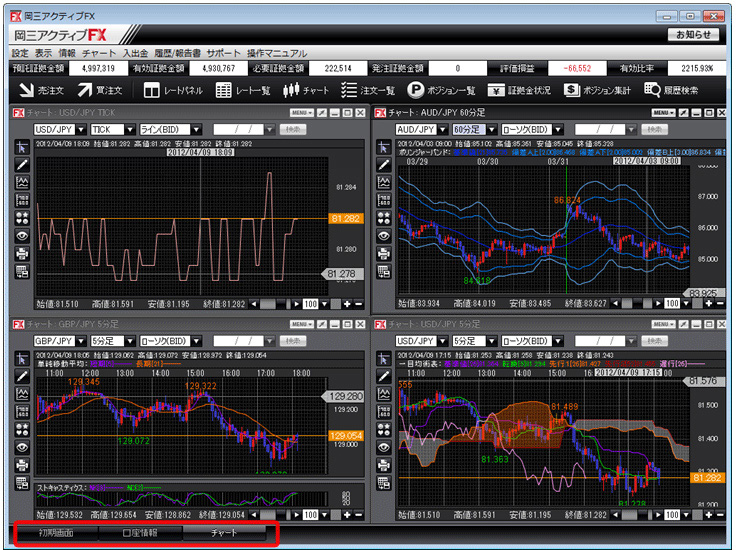Switch to the 初期画面 tab
The width and height of the screenshot is (736, 550).
[x=56, y=533]
